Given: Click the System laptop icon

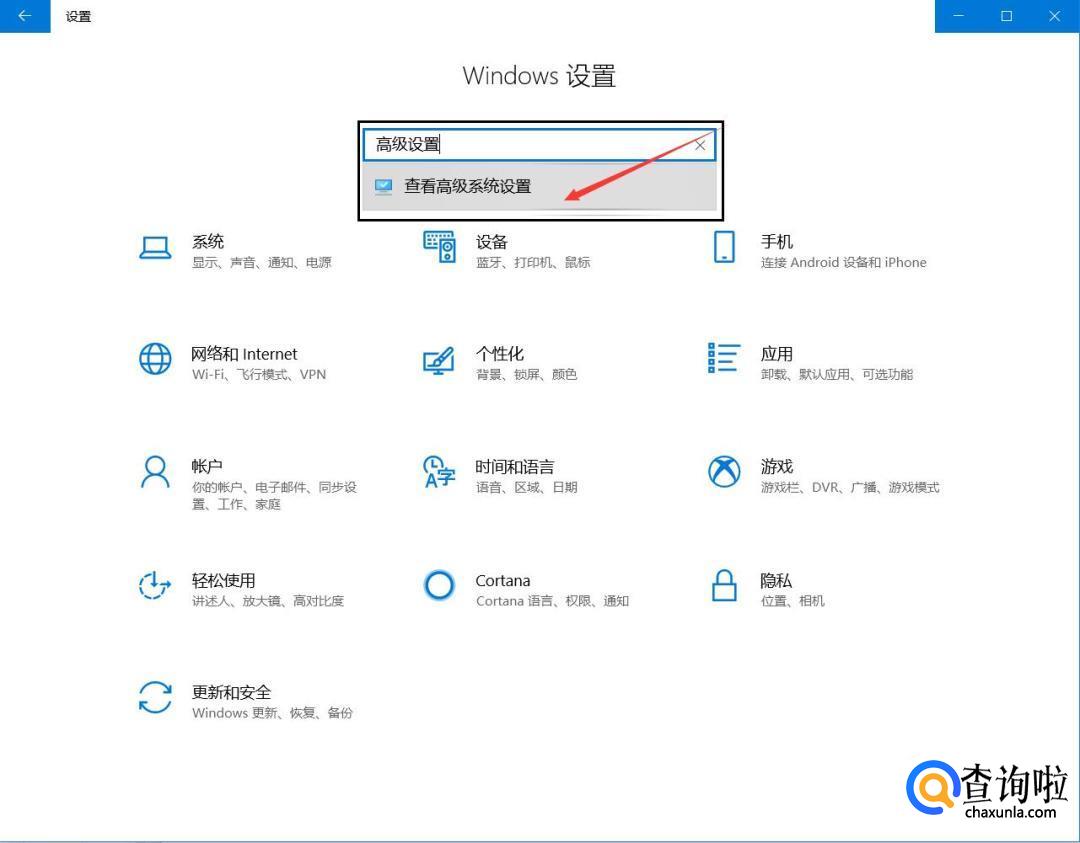Looking at the screenshot, I should [x=155, y=248].
